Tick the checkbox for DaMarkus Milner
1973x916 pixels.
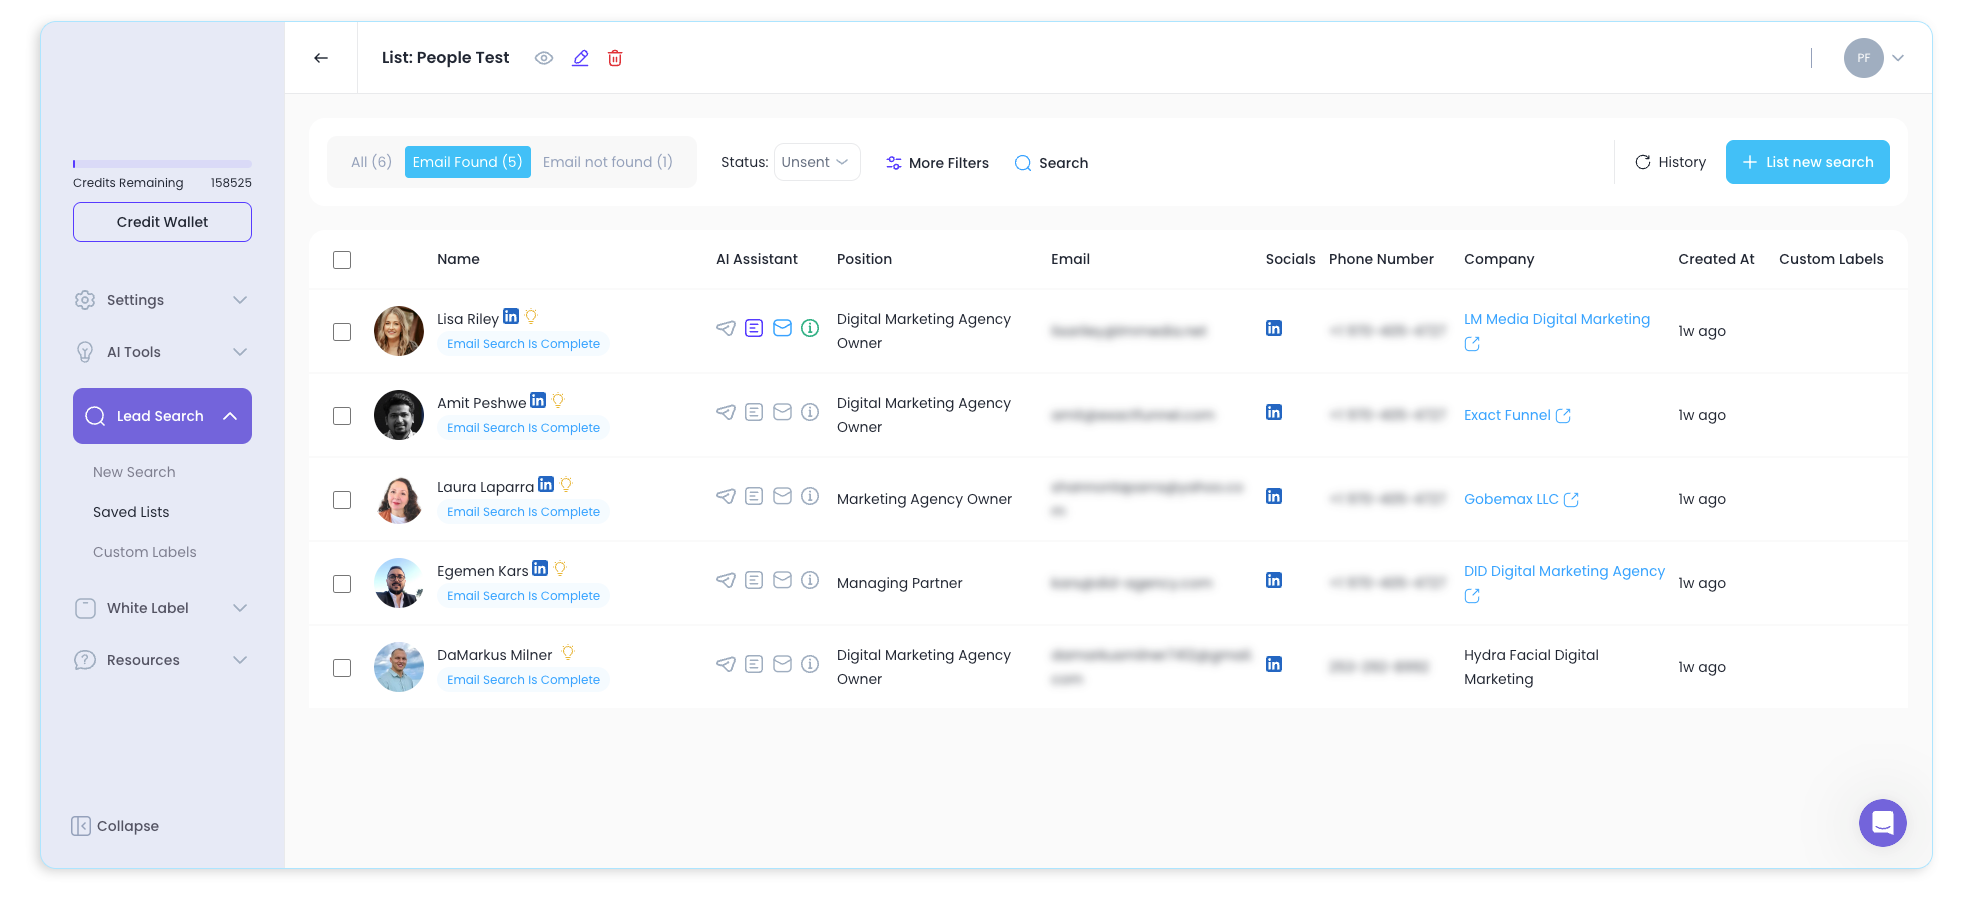(342, 667)
